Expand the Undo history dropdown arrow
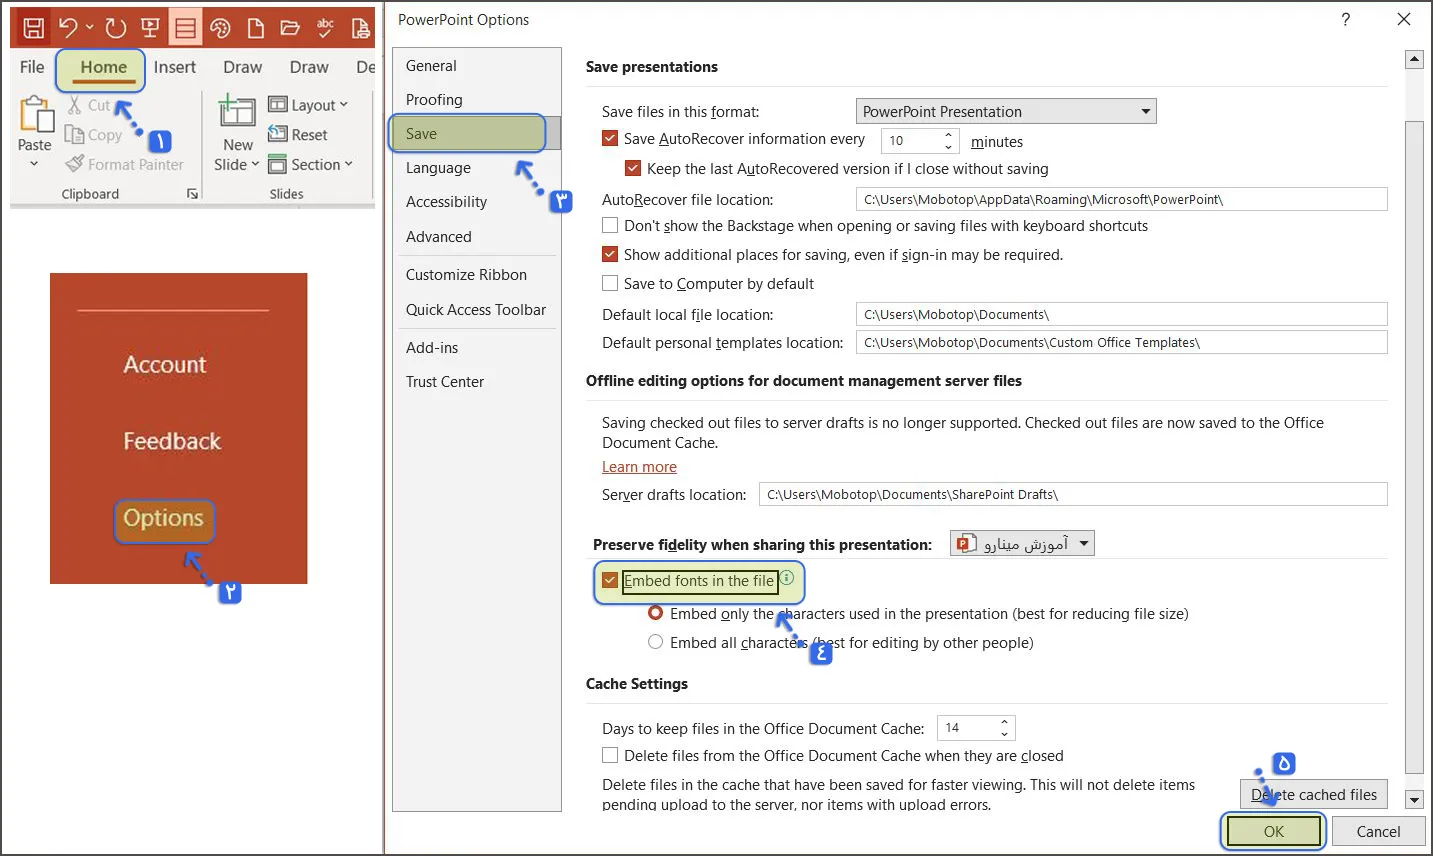 click(89, 28)
